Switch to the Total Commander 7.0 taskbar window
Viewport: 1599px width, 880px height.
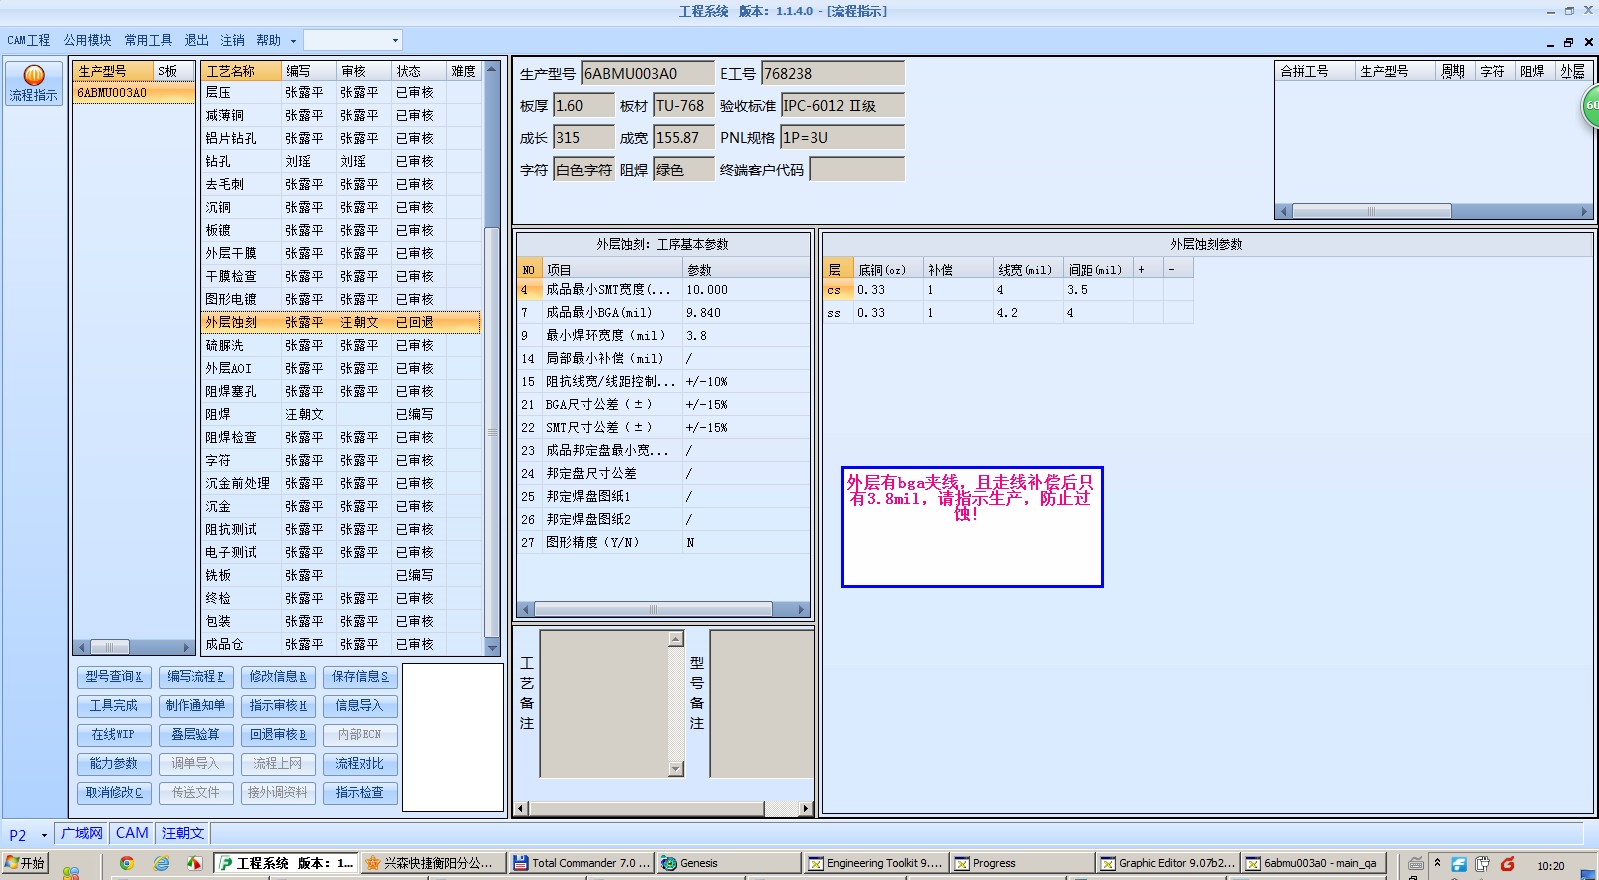581,863
